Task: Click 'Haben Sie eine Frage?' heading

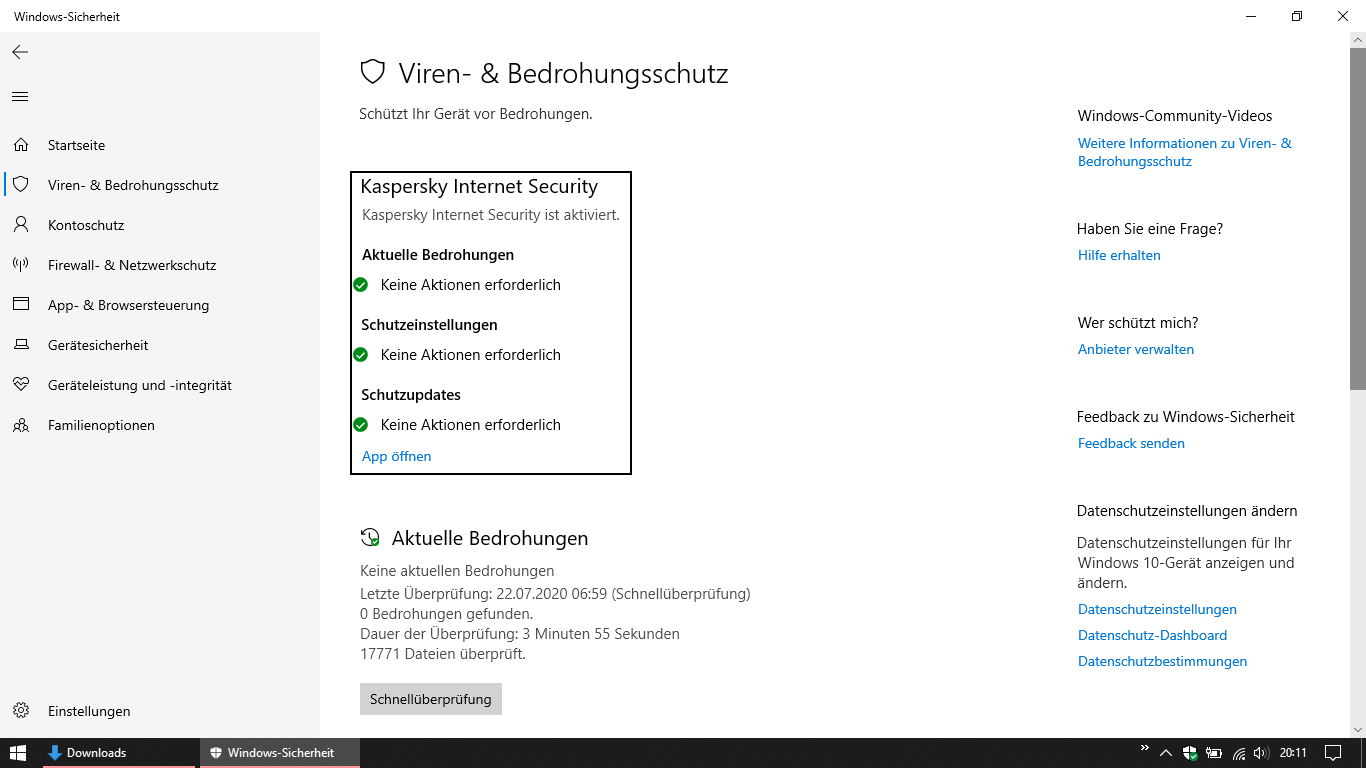Action: [x=1150, y=229]
